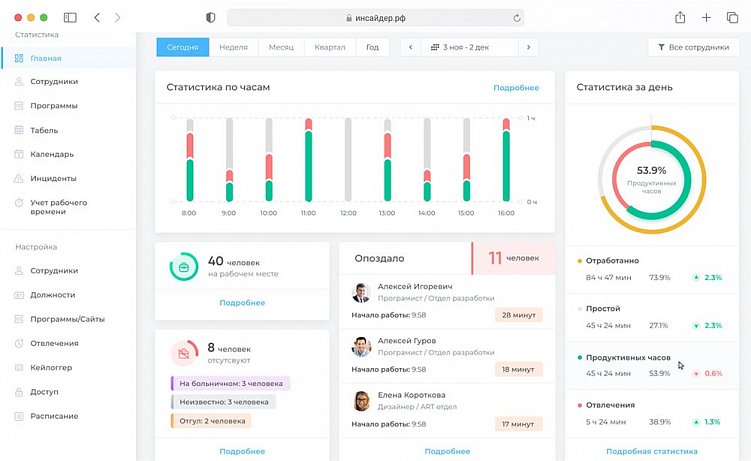Switch to the Квартал period tab

330,47
